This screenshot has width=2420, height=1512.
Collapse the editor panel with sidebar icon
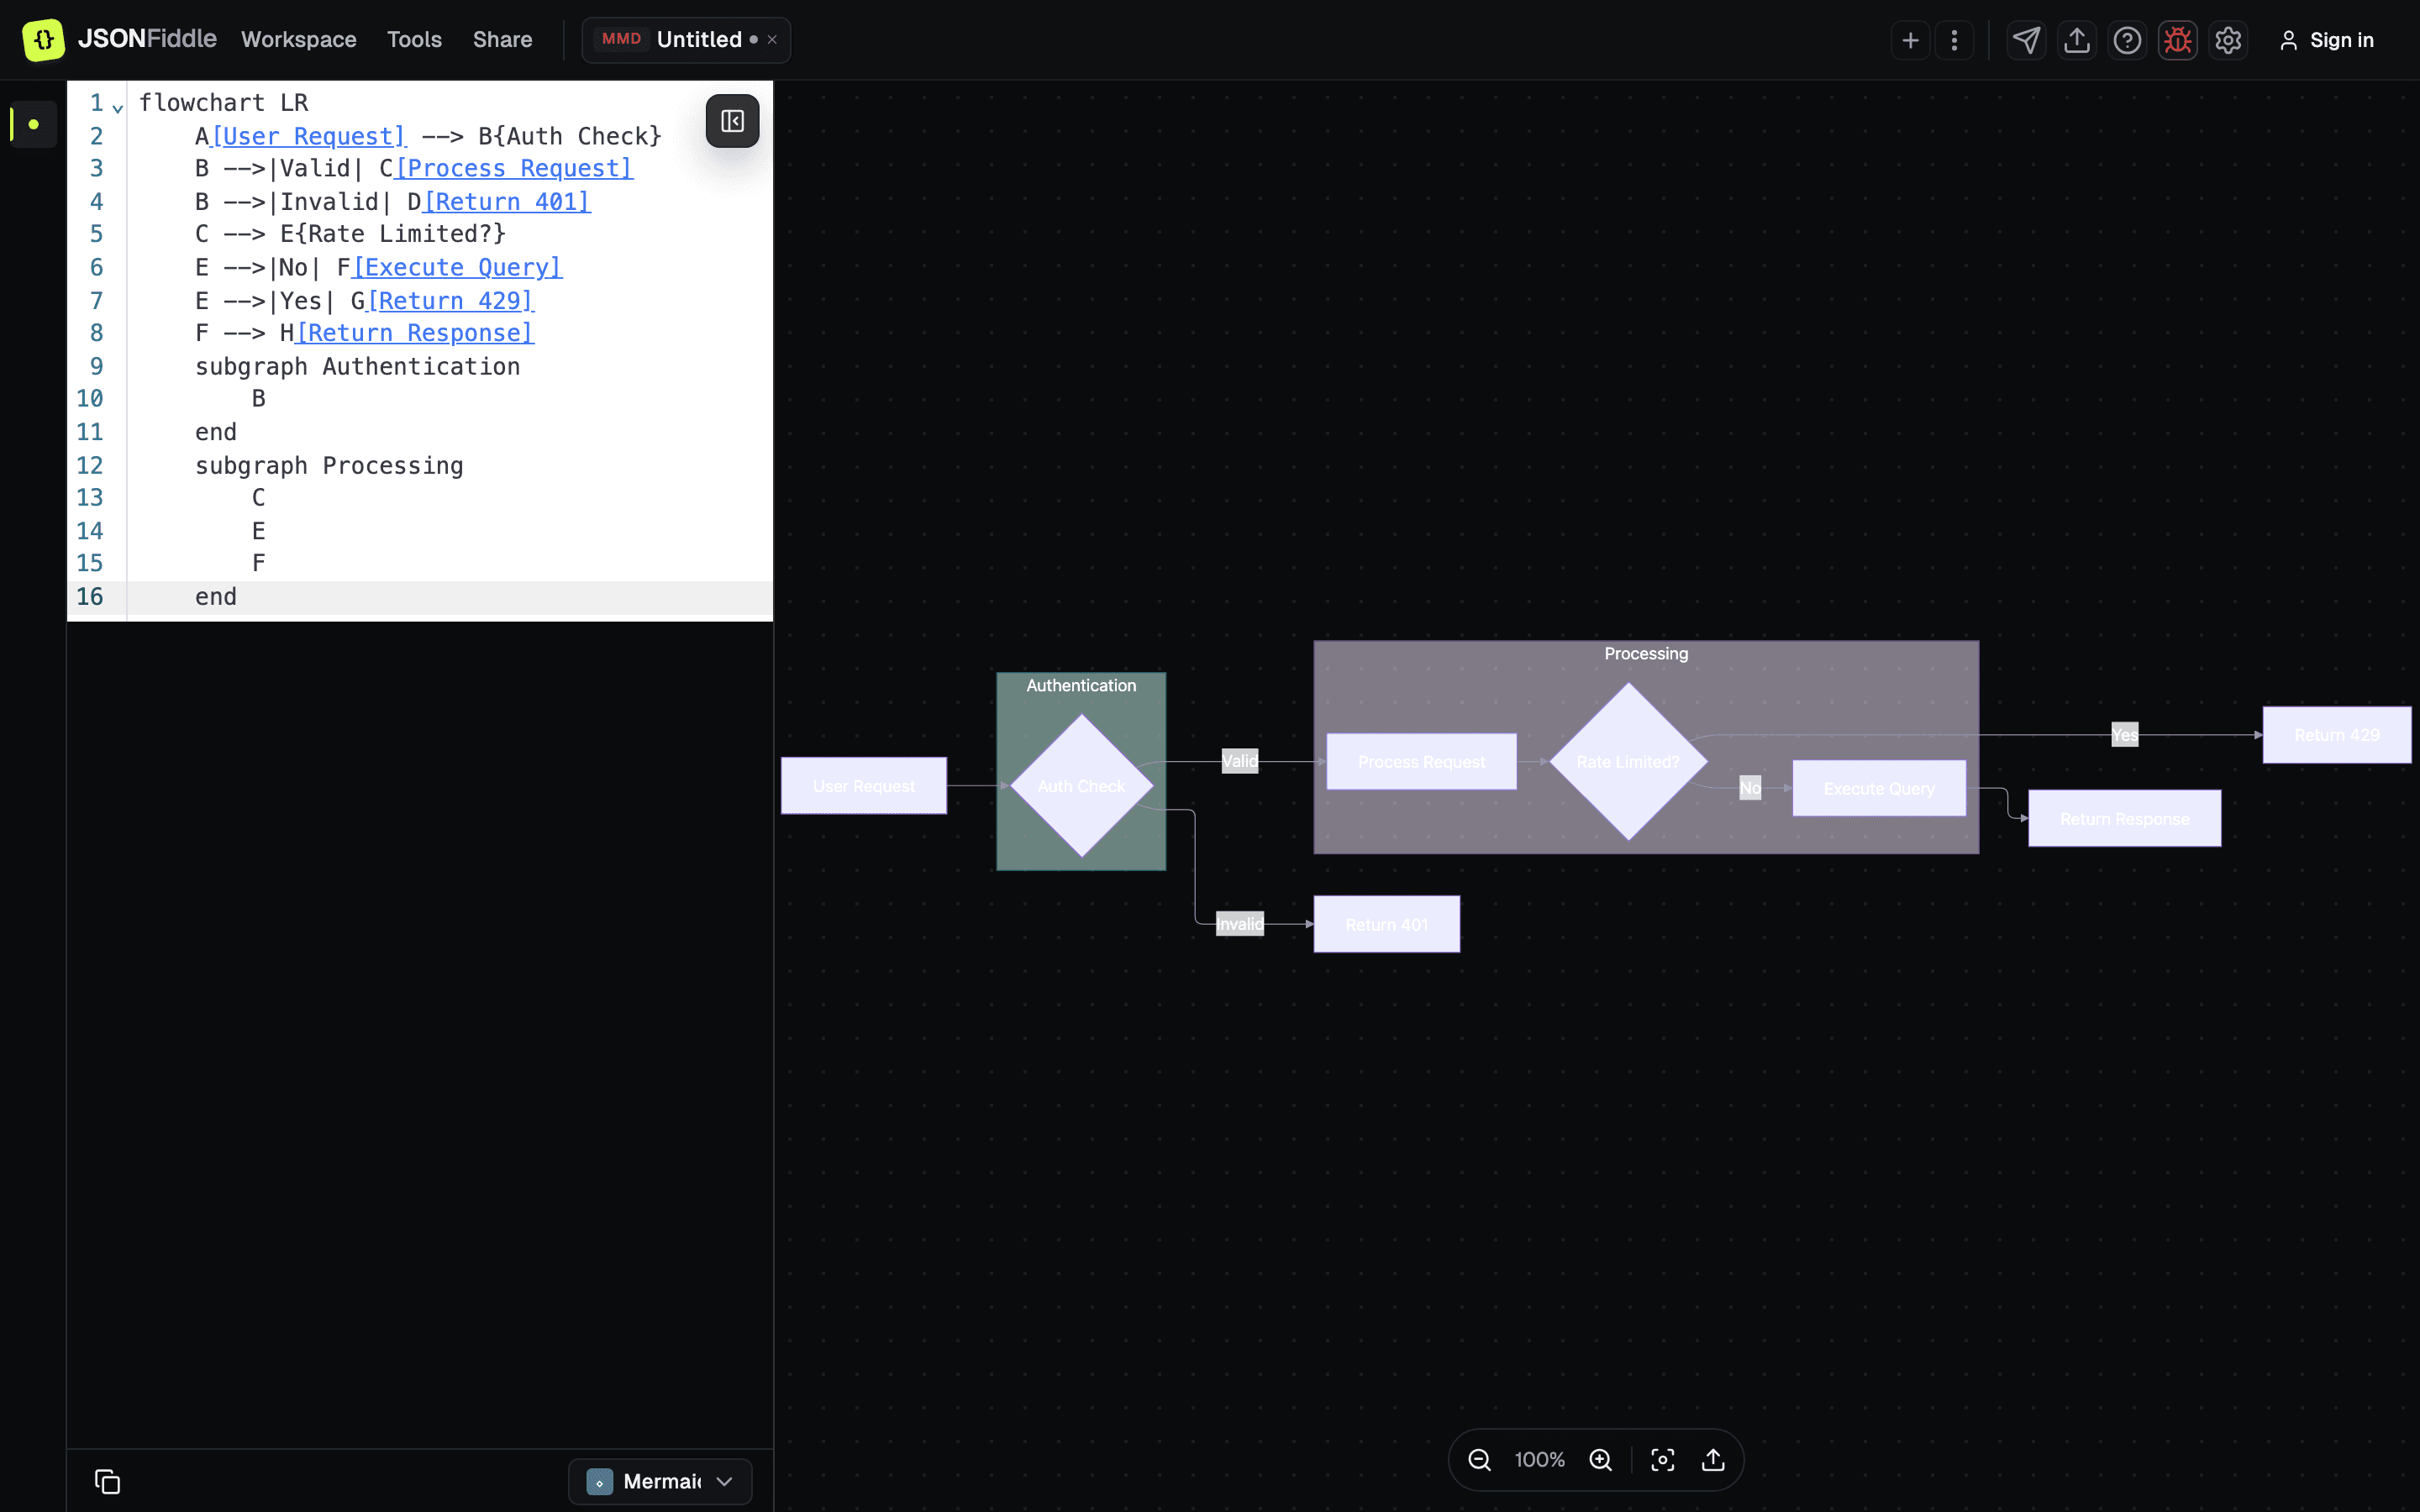point(732,121)
